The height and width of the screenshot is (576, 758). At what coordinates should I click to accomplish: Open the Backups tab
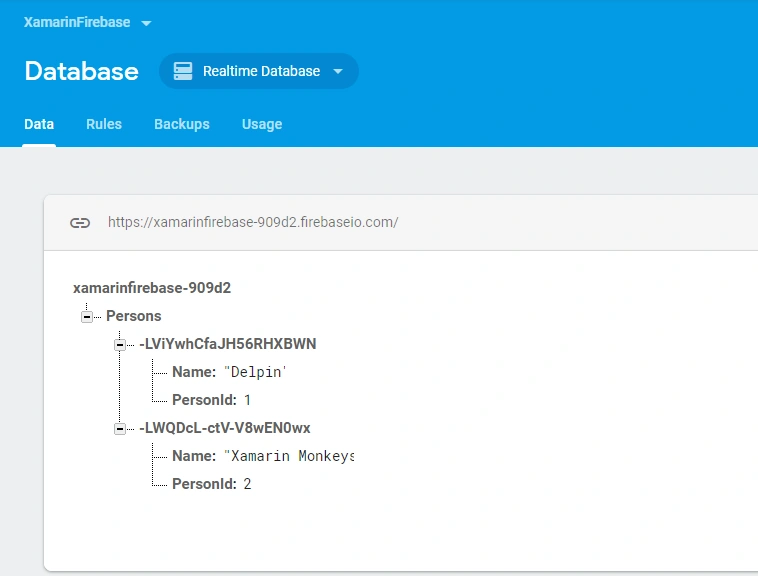point(182,124)
